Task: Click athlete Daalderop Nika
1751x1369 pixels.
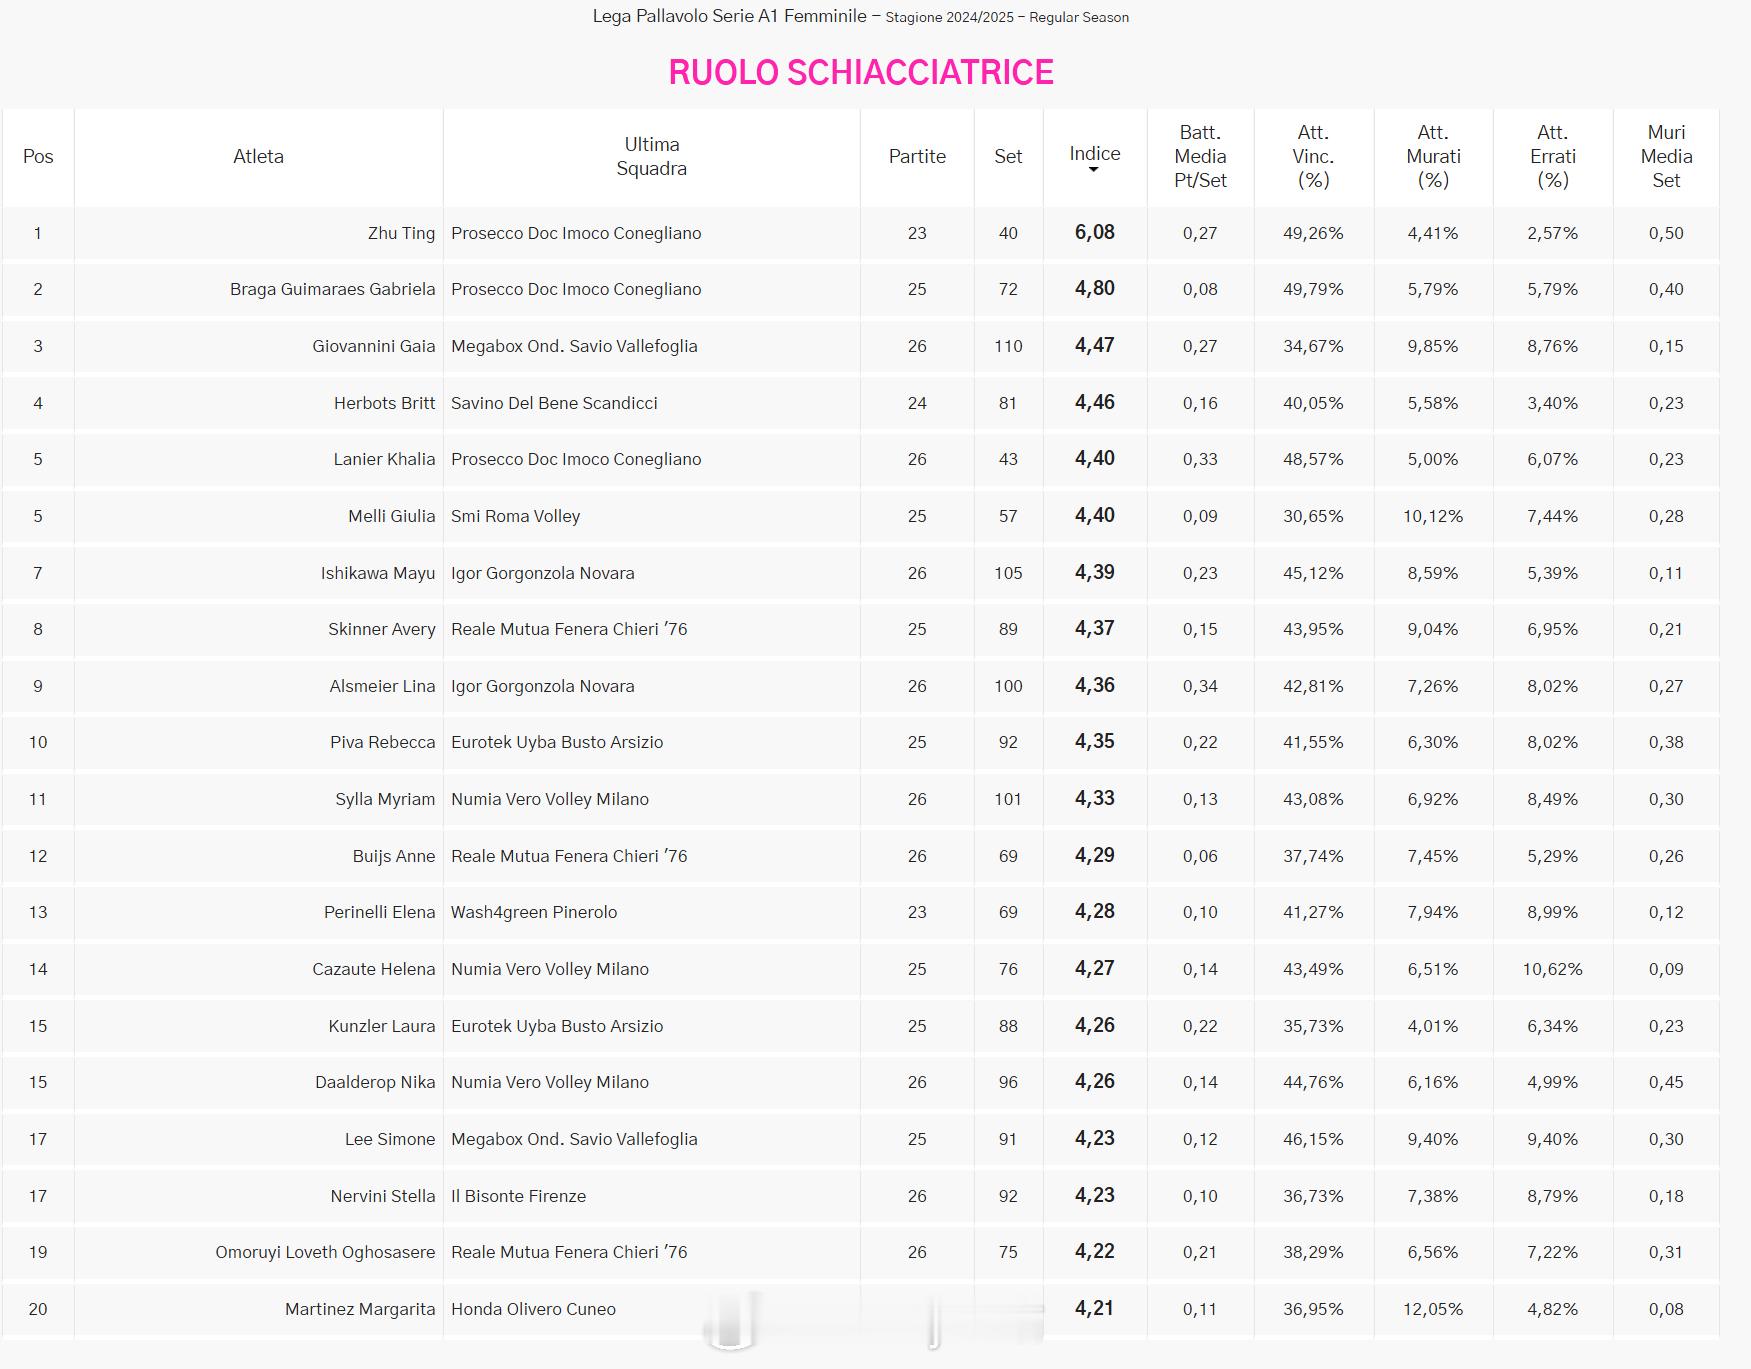Action: [x=375, y=1082]
